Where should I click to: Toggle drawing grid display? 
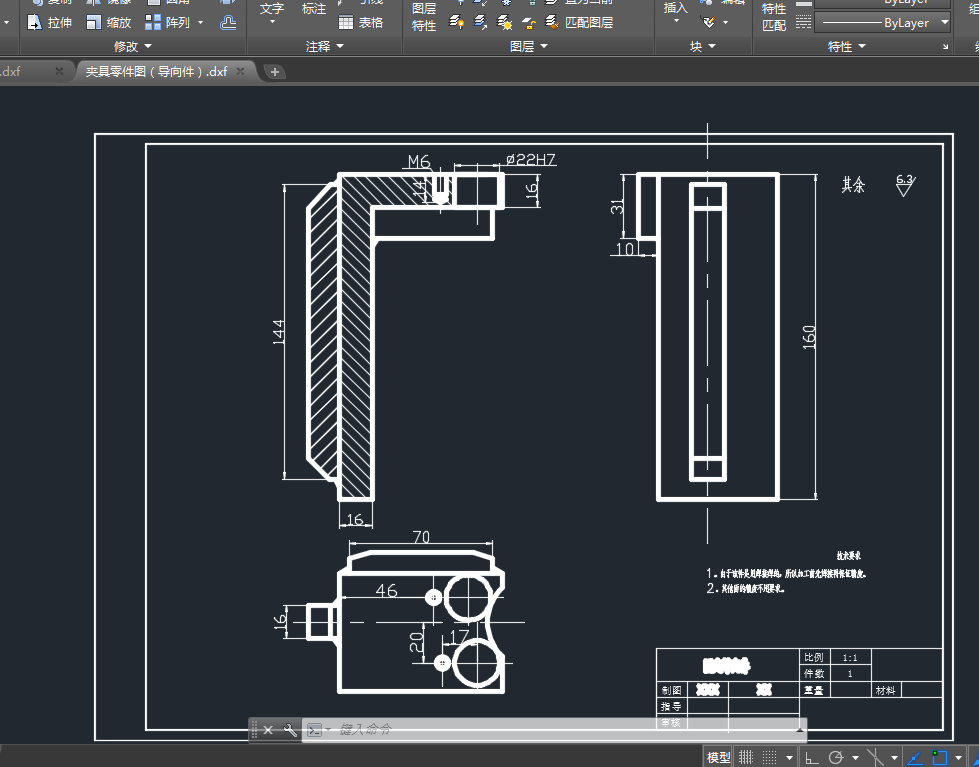click(x=745, y=758)
